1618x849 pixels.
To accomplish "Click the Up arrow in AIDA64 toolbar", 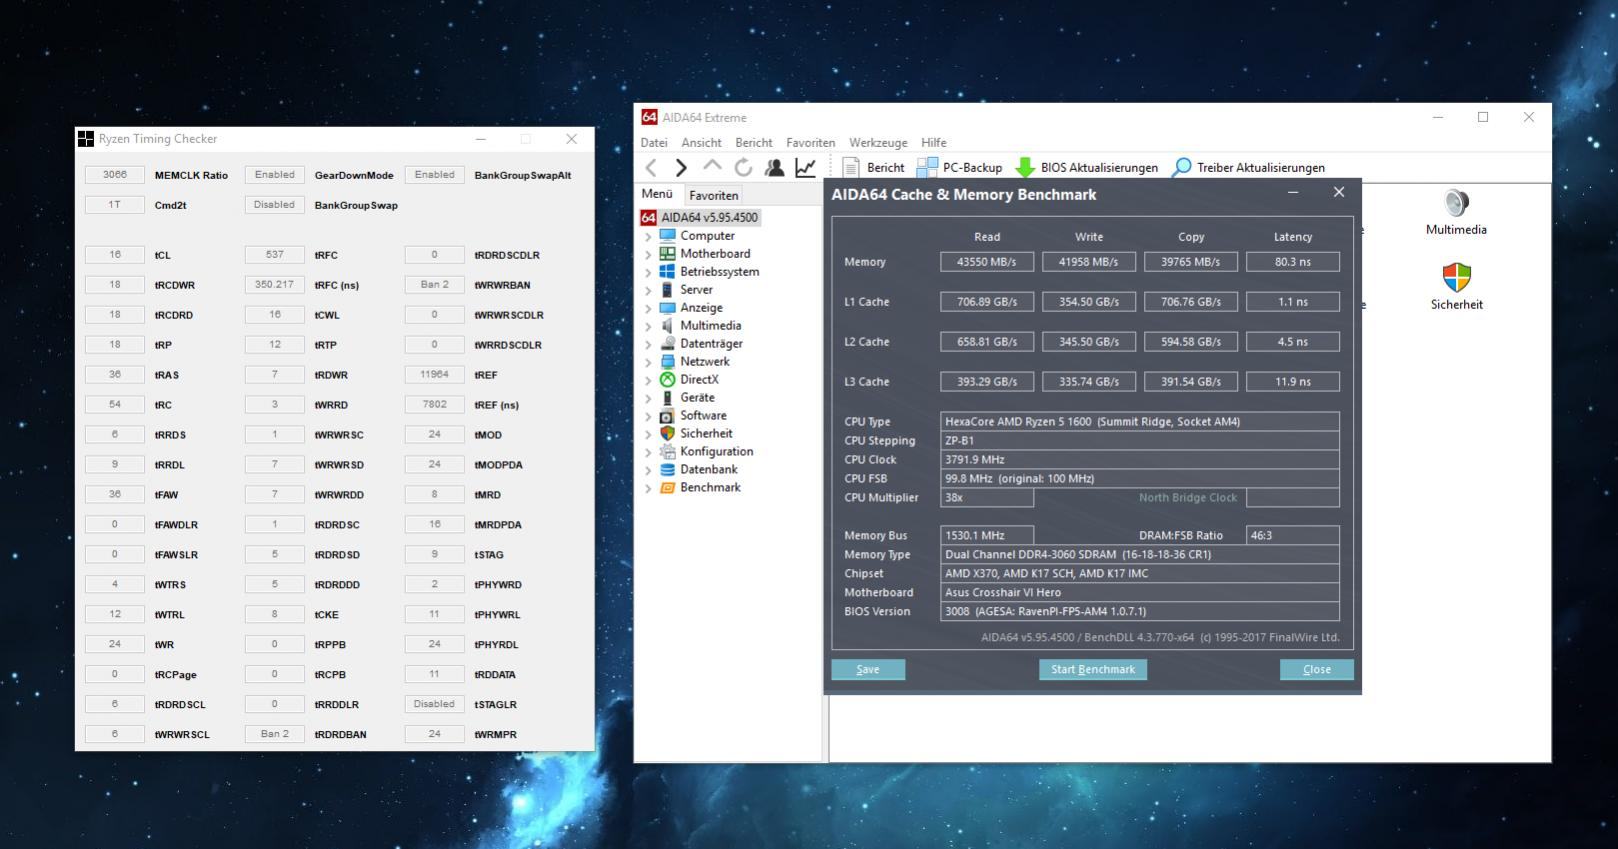I will point(712,166).
